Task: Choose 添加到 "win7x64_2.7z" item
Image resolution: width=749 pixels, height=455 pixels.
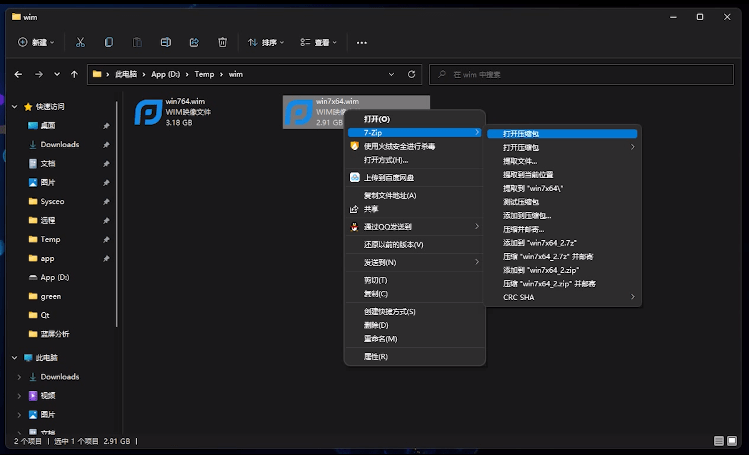Action: click(x=562, y=243)
